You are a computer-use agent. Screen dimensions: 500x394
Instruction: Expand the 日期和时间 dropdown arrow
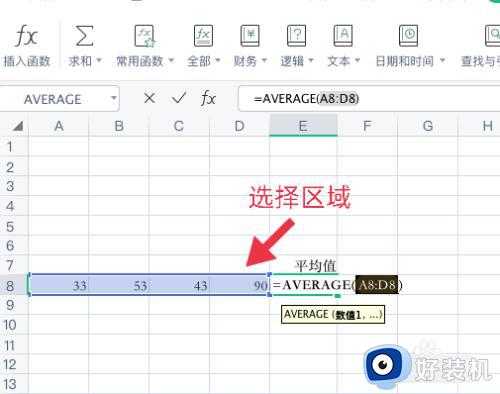(x=443, y=61)
